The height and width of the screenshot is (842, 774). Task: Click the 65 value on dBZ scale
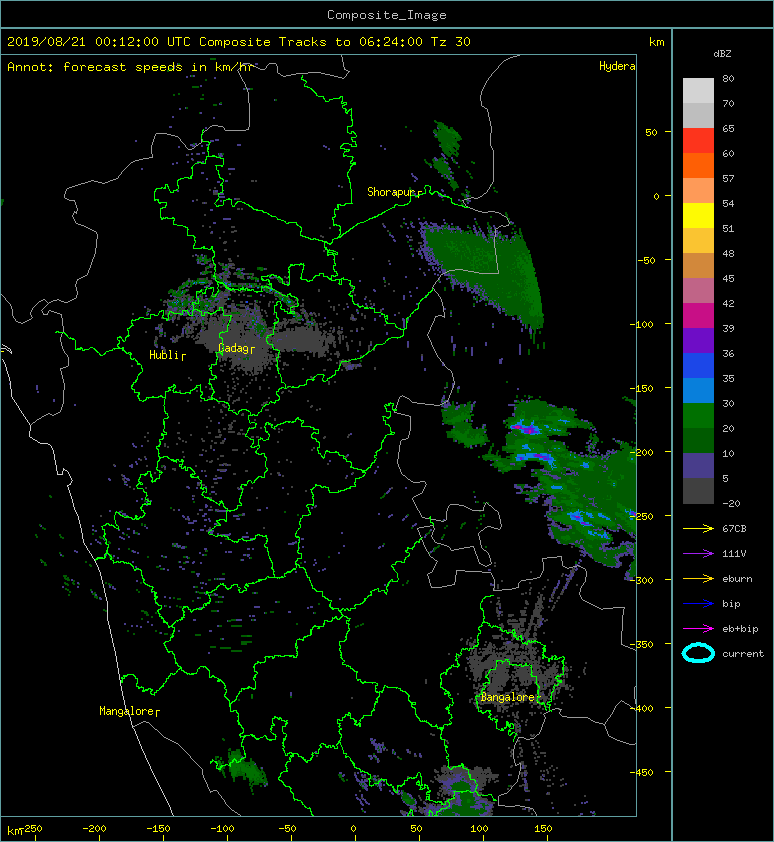coord(728,128)
